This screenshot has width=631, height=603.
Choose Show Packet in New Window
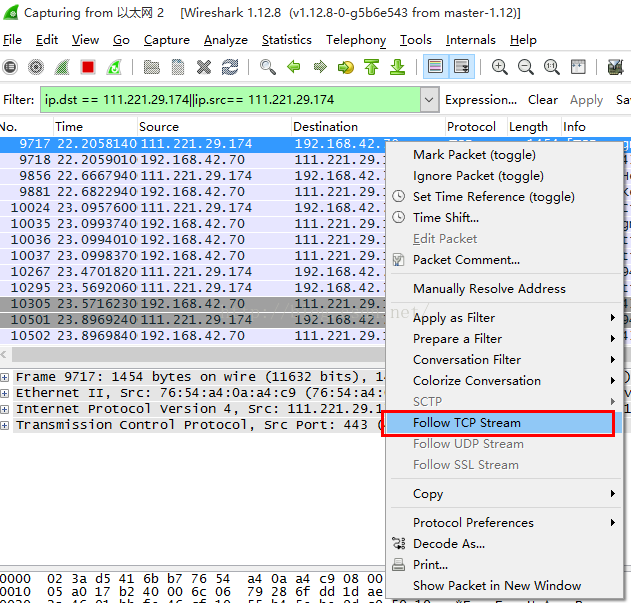tap(505, 585)
